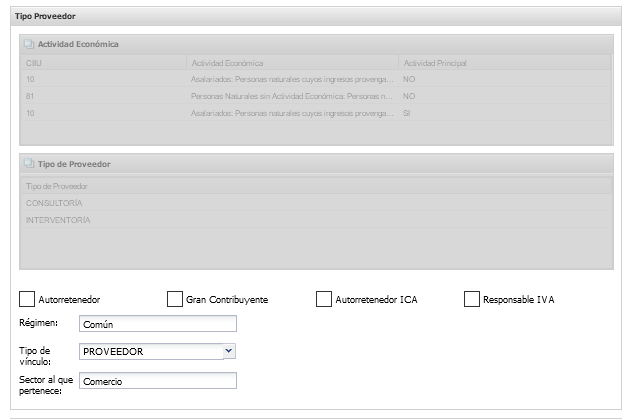Viewport: 634px width, 419px height.
Task: Select the INTERVENTORÍA provider type row
Action: point(315,220)
